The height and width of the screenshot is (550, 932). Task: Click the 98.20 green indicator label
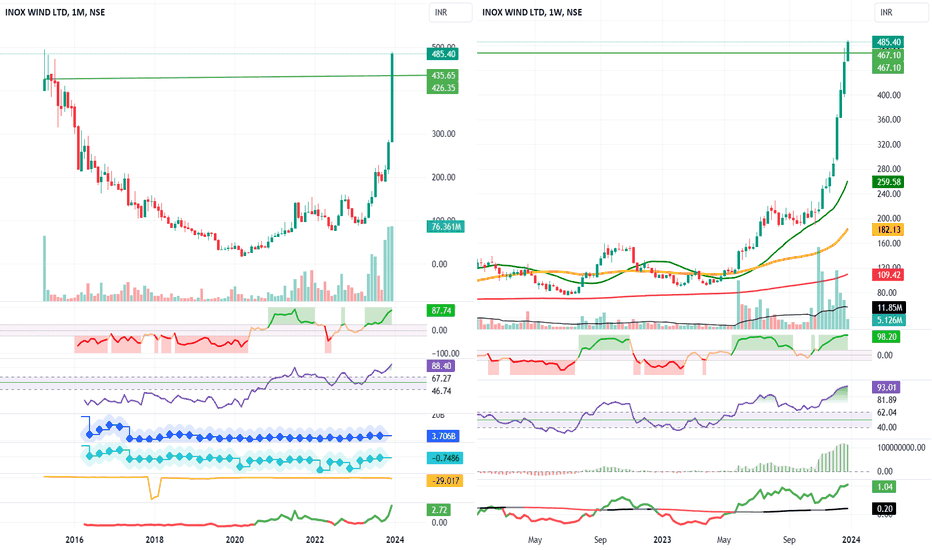(886, 337)
